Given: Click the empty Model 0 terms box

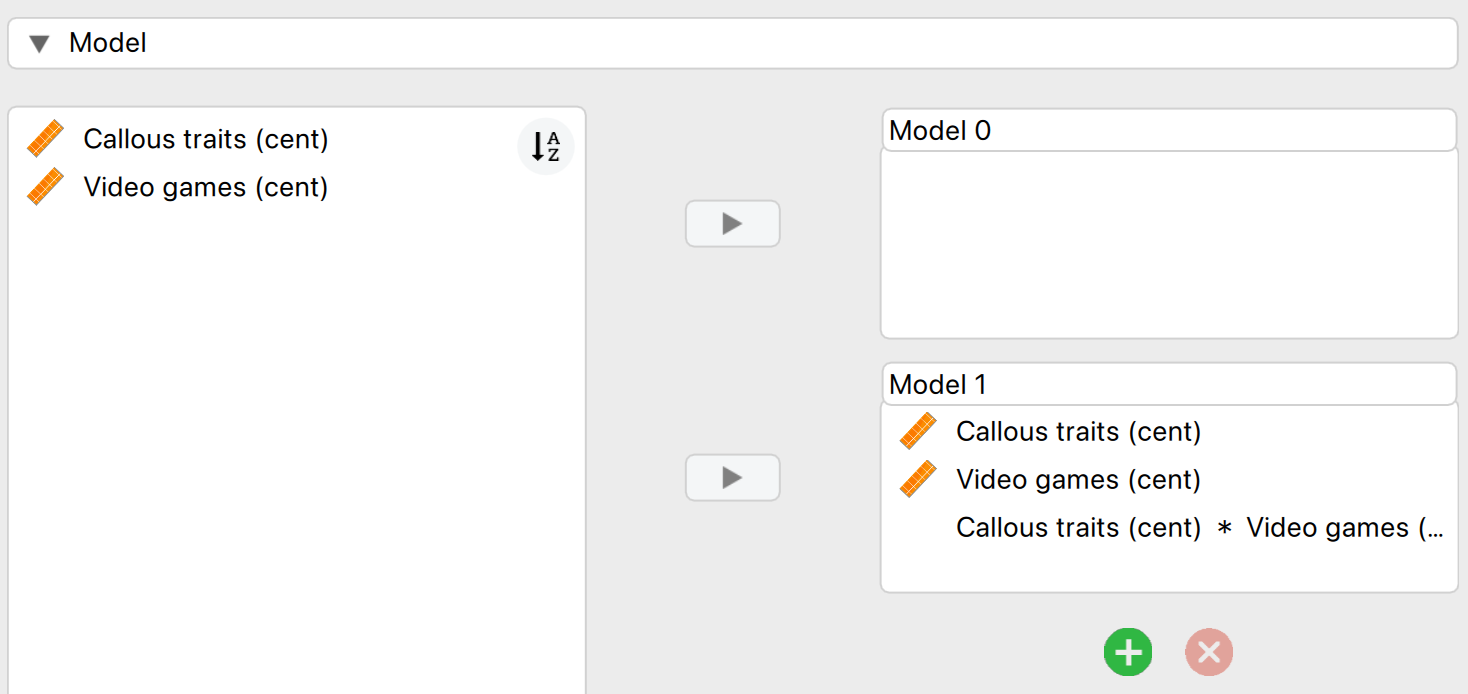Looking at the screenshot, I should pos(1169,245).
